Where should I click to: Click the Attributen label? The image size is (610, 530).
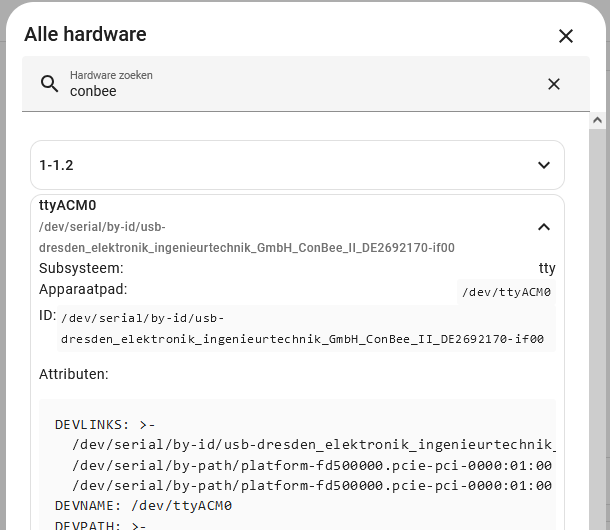click(x=74, y=374)
